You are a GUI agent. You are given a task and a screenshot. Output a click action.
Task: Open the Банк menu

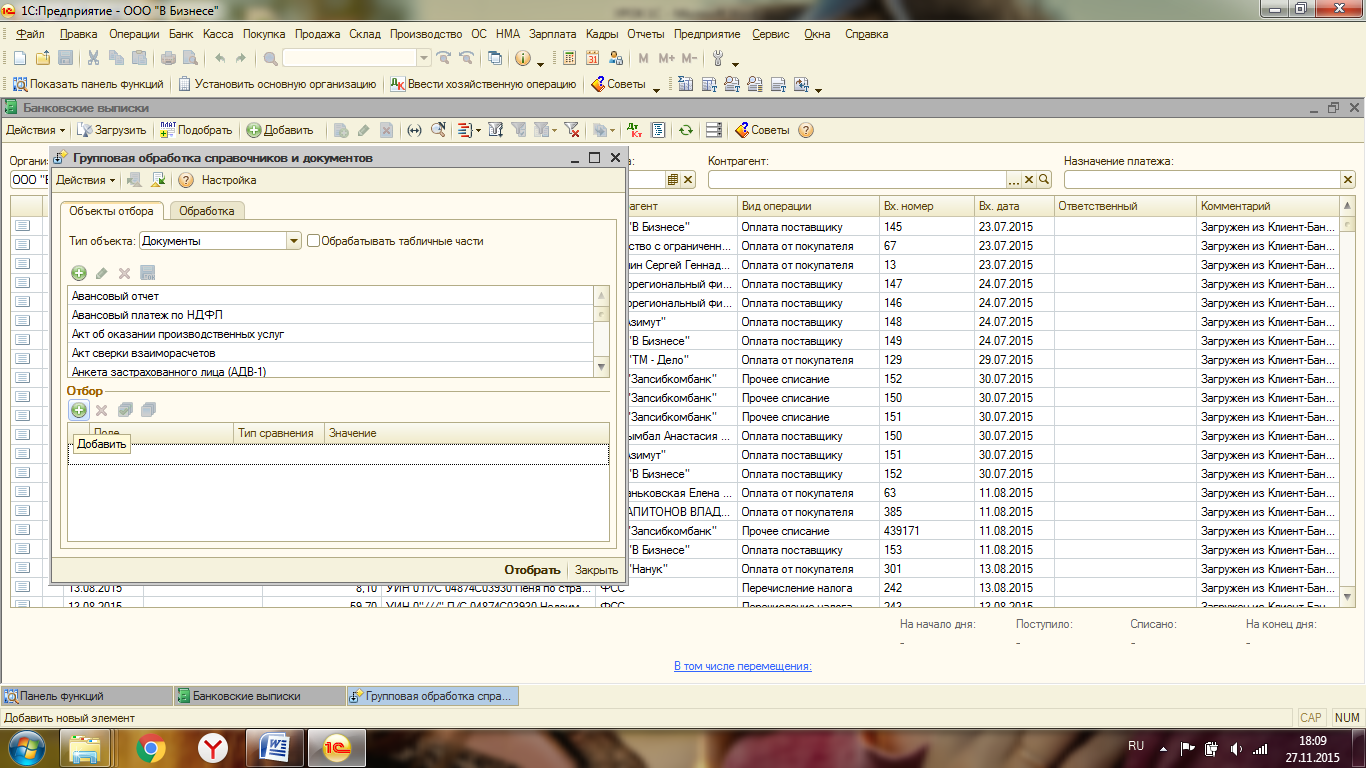point(181,34)
